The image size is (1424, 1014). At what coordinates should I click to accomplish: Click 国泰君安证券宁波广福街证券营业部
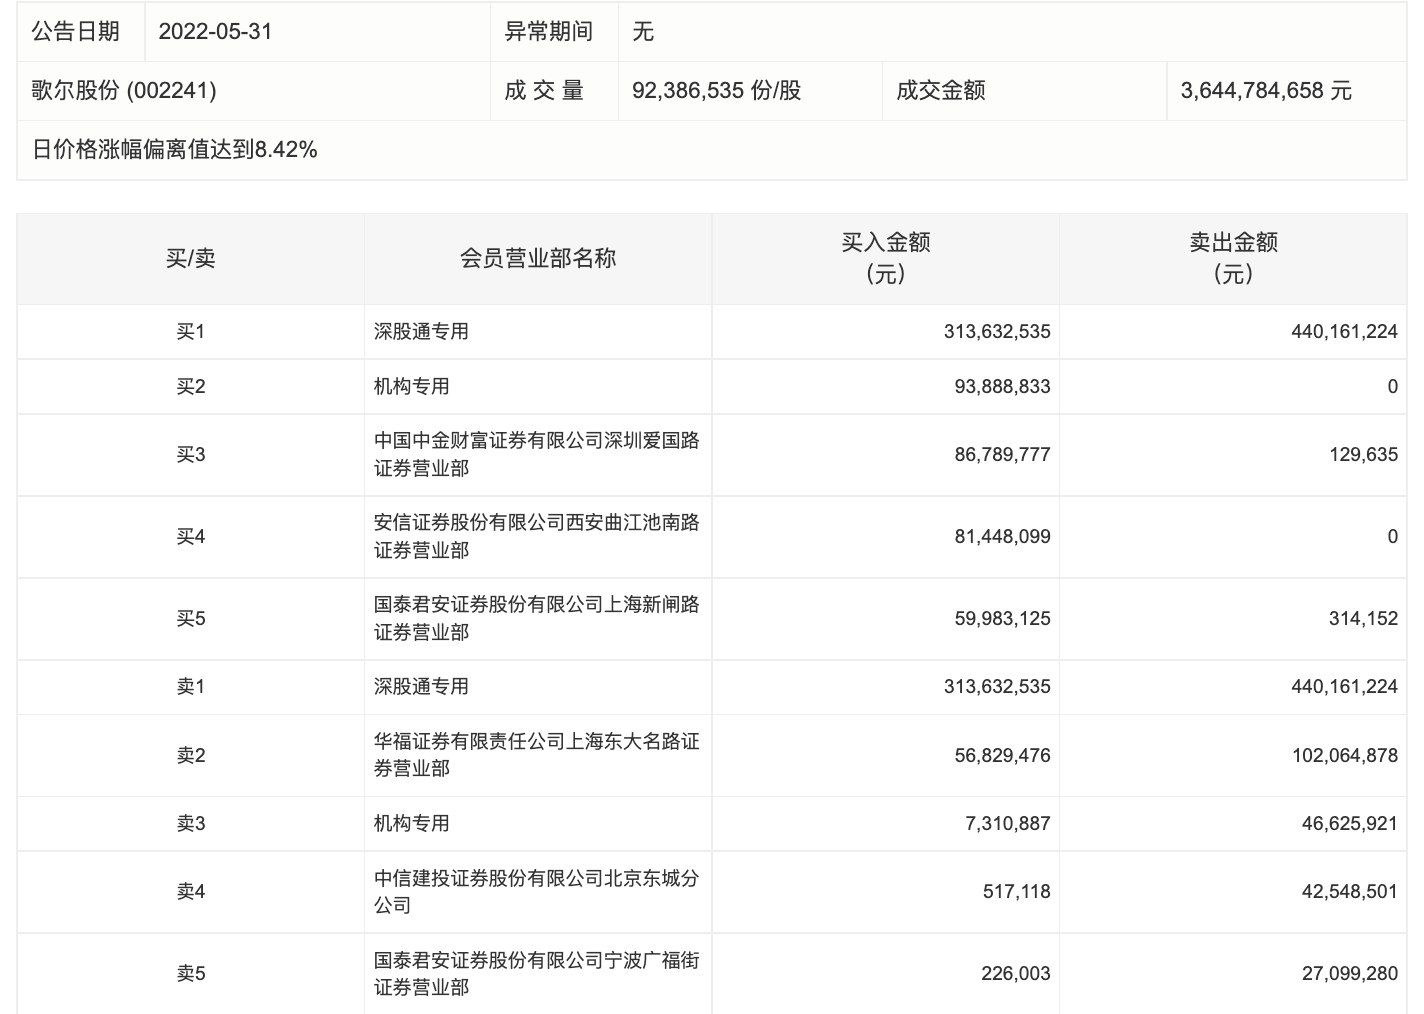[x=537, y=973]
